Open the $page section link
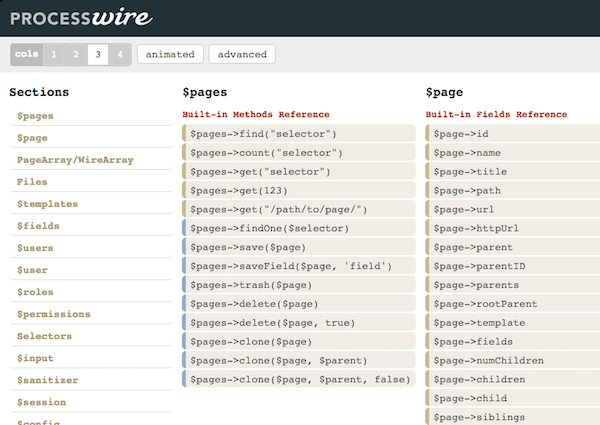This screenshot has height=425, width=600. click(x=91, y=138)
